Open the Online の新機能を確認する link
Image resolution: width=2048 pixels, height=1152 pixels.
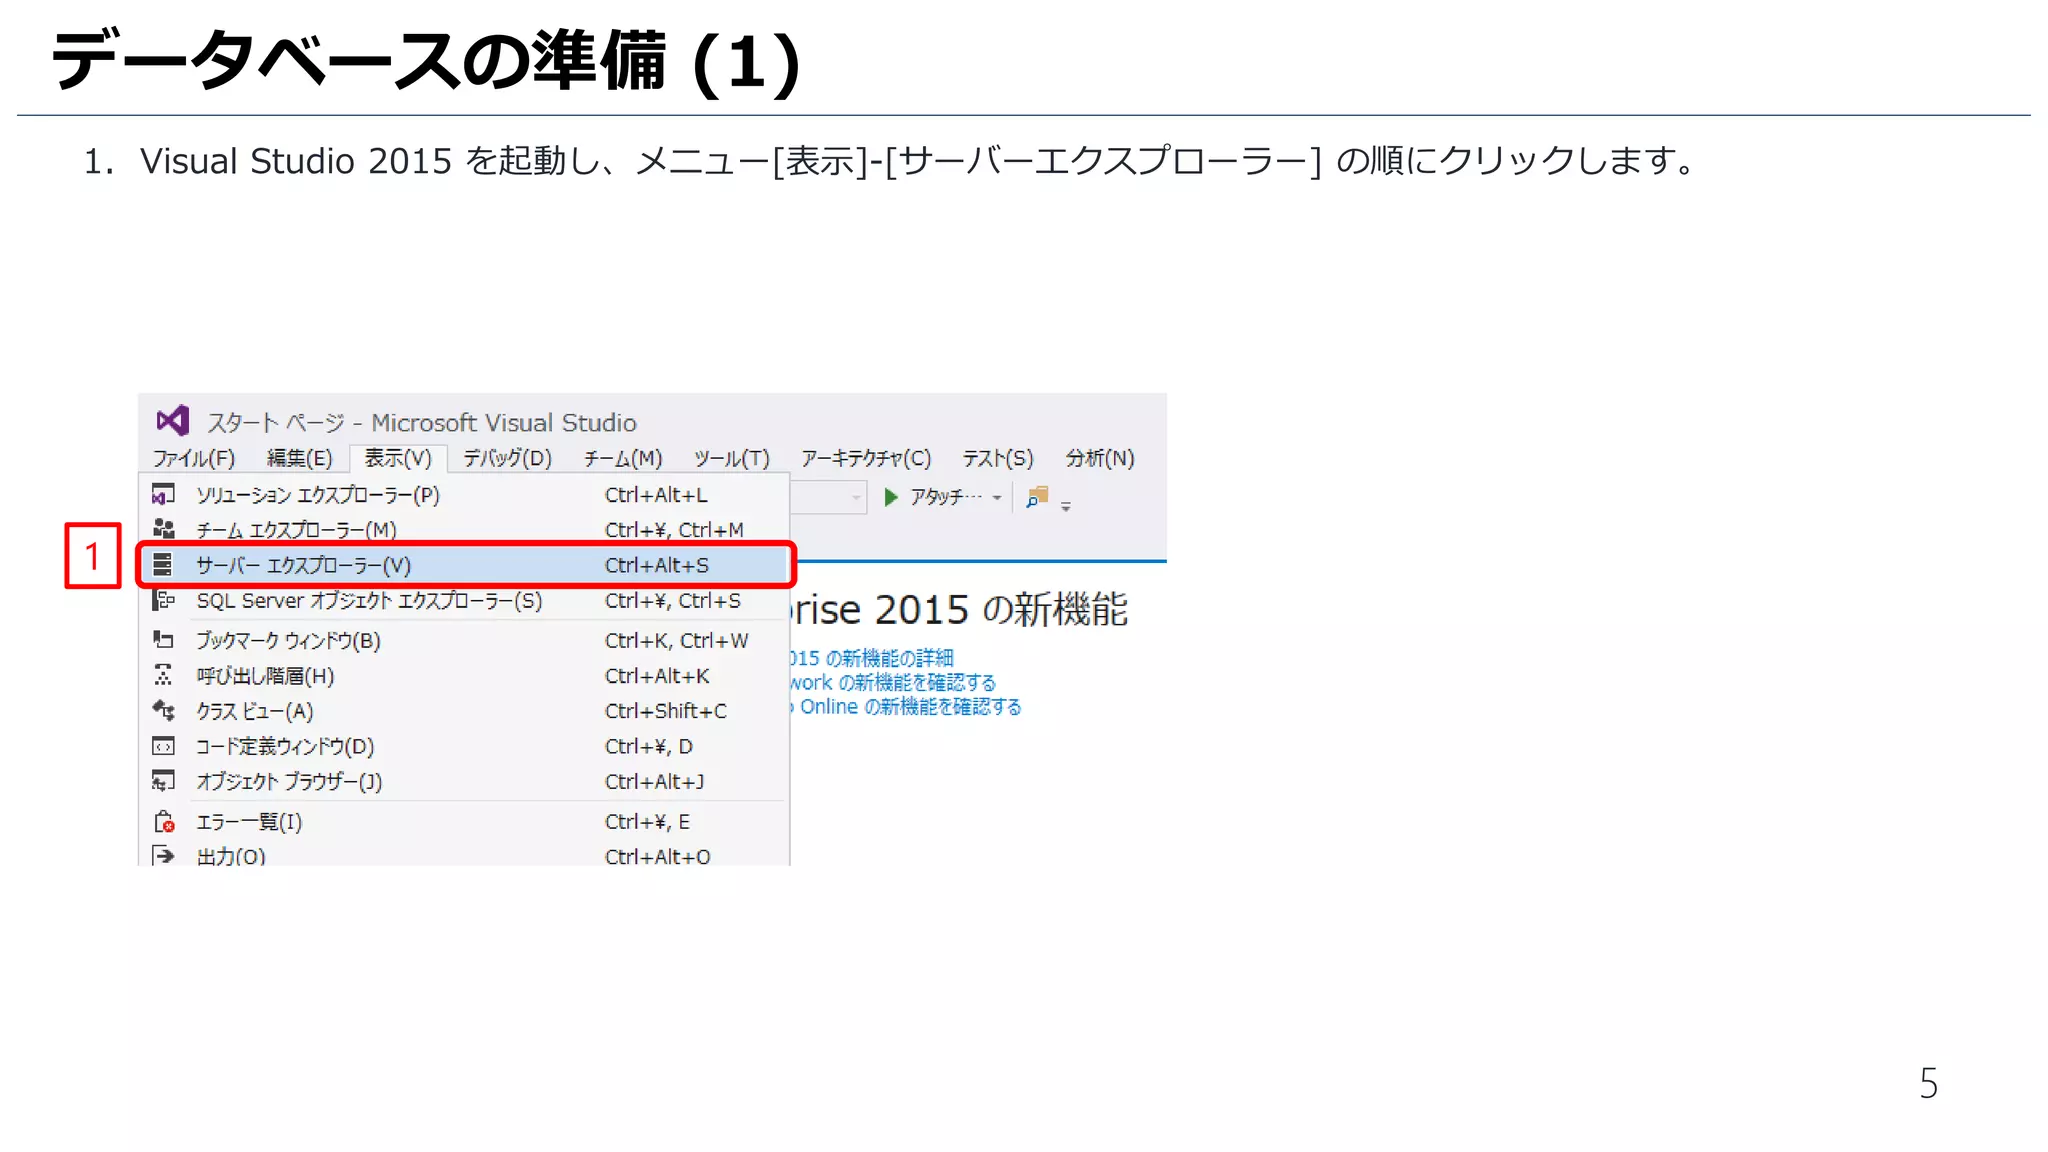(905, 707)
